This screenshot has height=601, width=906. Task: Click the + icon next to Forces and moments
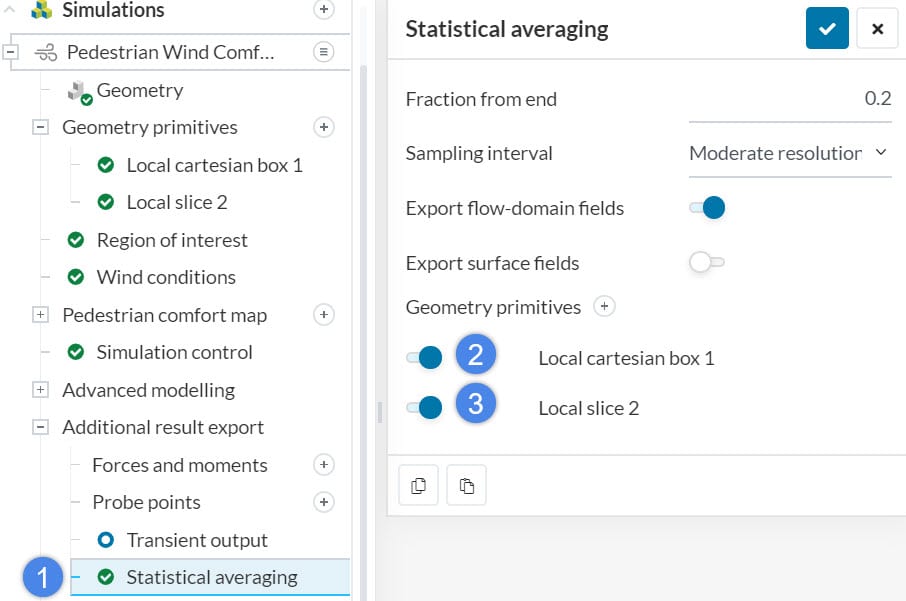(x=323, y=464)
